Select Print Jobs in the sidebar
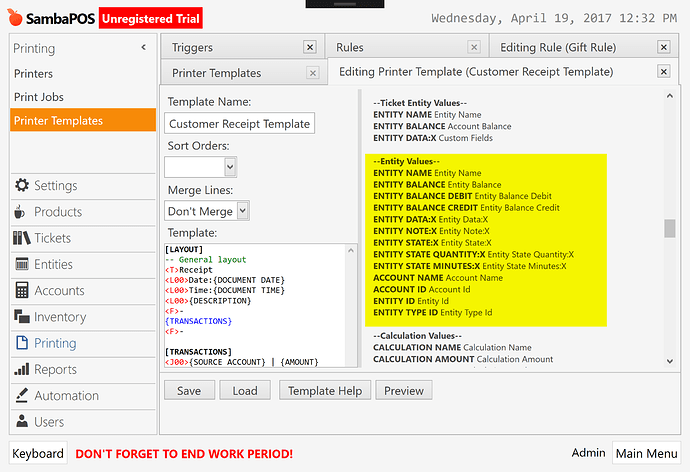 tap(39, 97)
